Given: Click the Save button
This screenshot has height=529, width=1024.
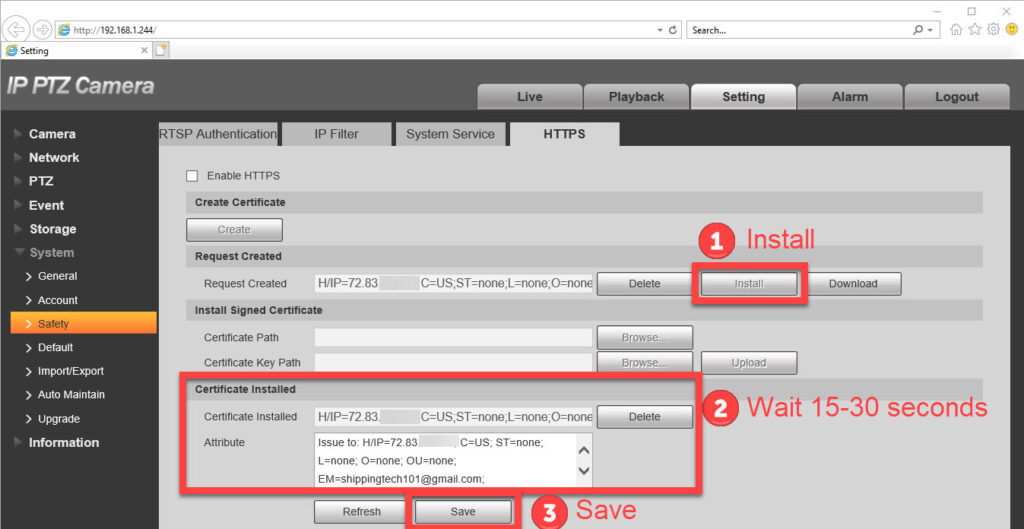Looking at the screenshot, I should click(463, 512).
